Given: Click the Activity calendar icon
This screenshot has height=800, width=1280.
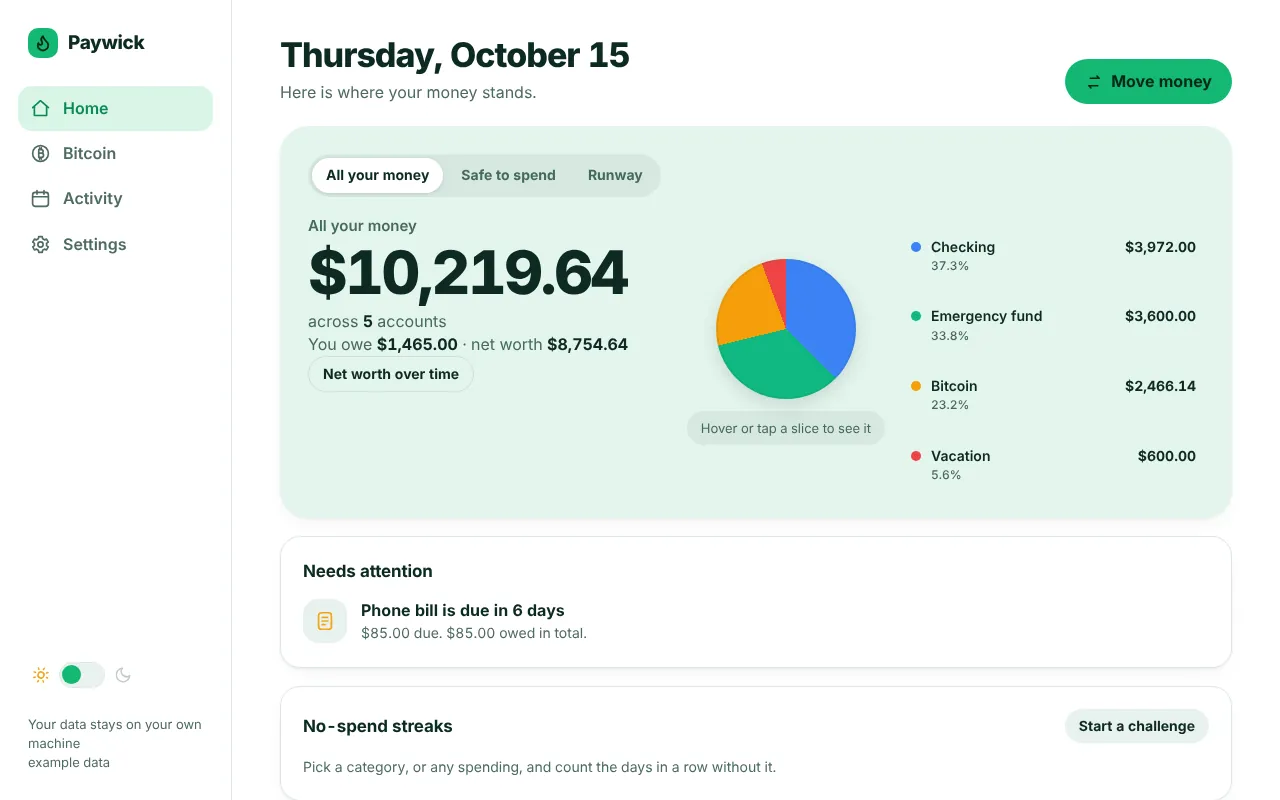Looking at the screenshot, I should [x=41, y=199].
